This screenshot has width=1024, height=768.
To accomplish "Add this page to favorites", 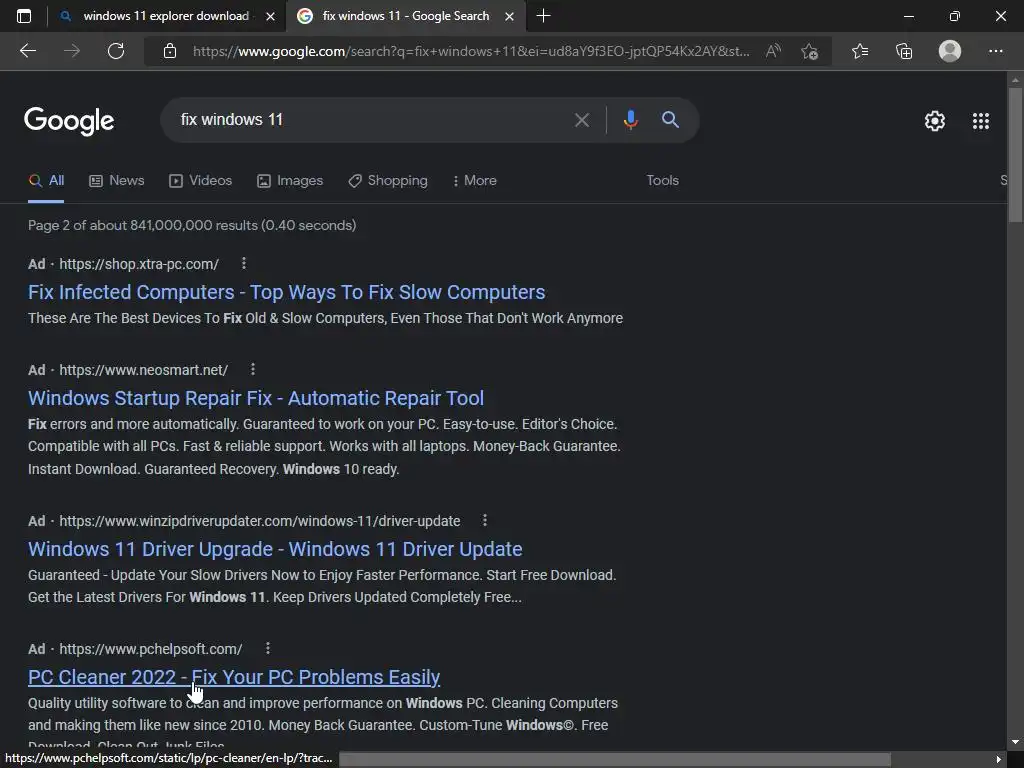I will click(x=810, y=51).
